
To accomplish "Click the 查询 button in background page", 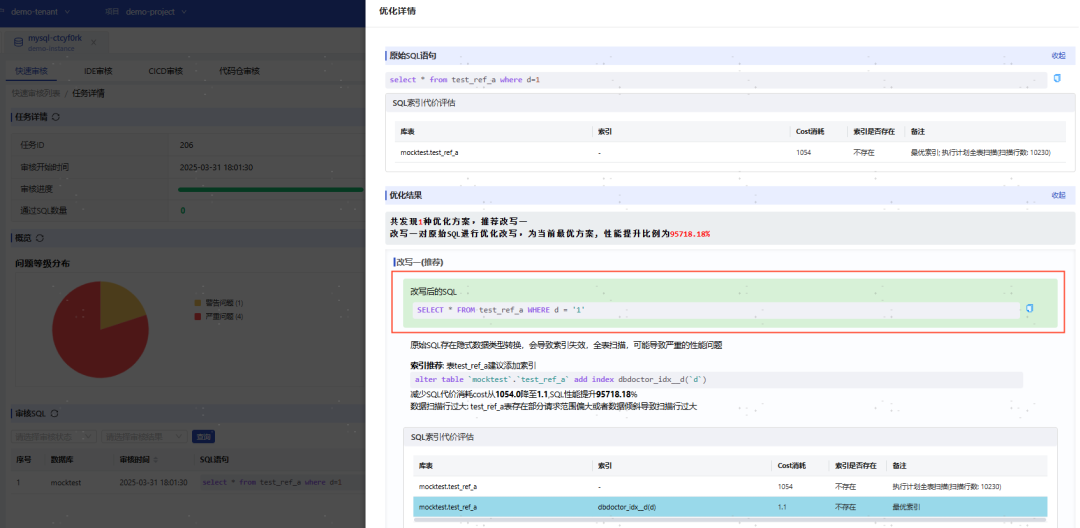I will coord(202,436).
